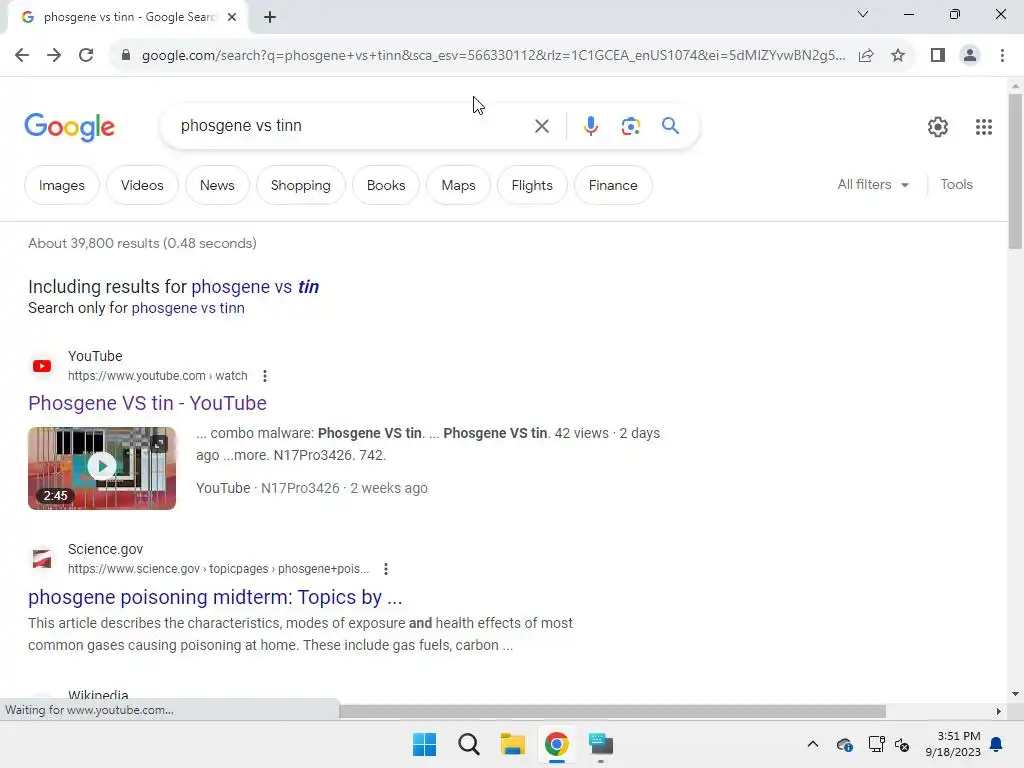Open Google quick settings gear
Screen dimensions: 1024x768
(938, 127)
